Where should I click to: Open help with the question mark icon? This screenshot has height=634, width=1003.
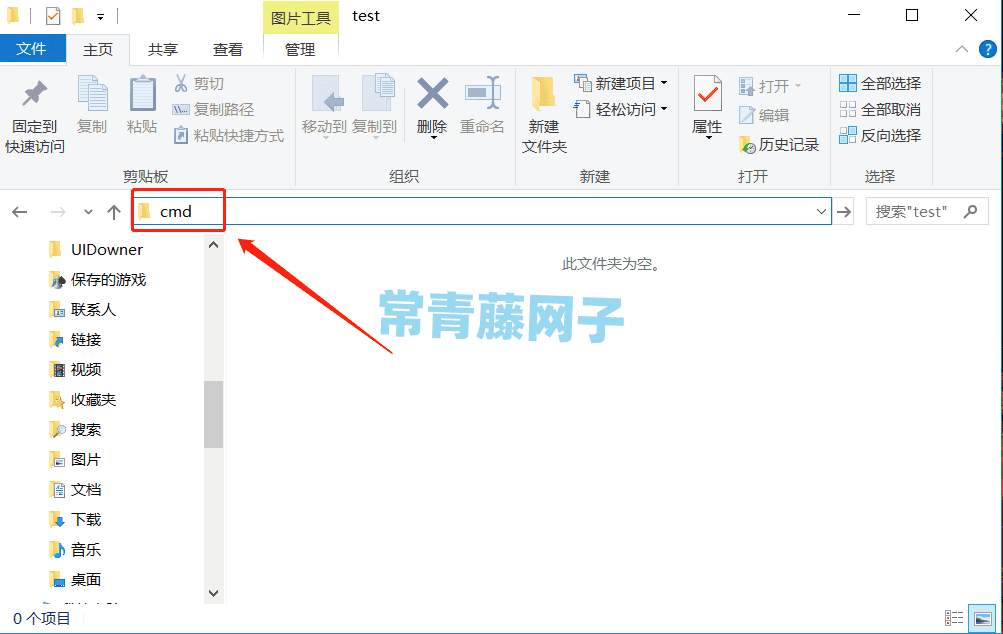click(988, 49)
